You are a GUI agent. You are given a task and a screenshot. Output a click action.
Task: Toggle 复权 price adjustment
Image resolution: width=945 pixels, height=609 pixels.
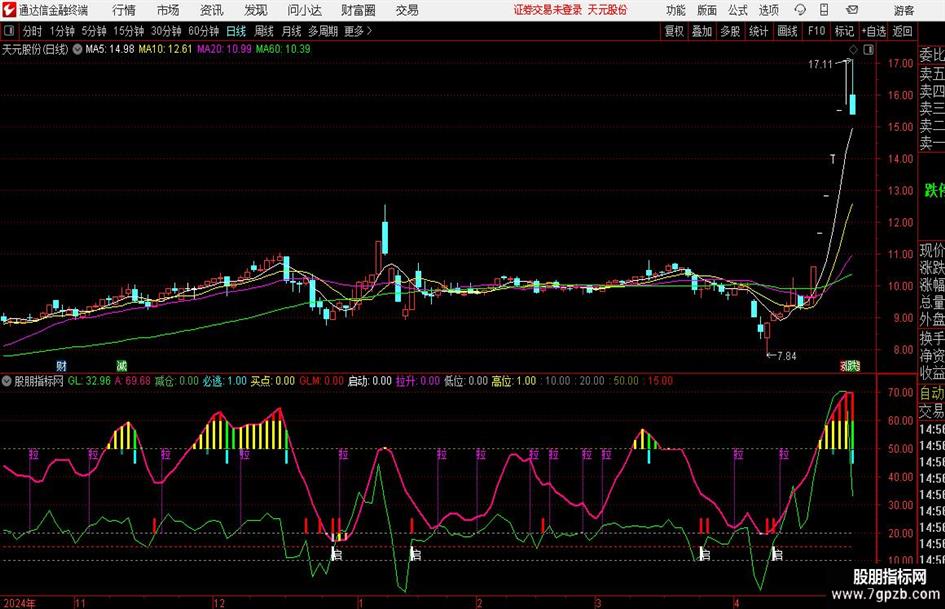tap(675, 31)
